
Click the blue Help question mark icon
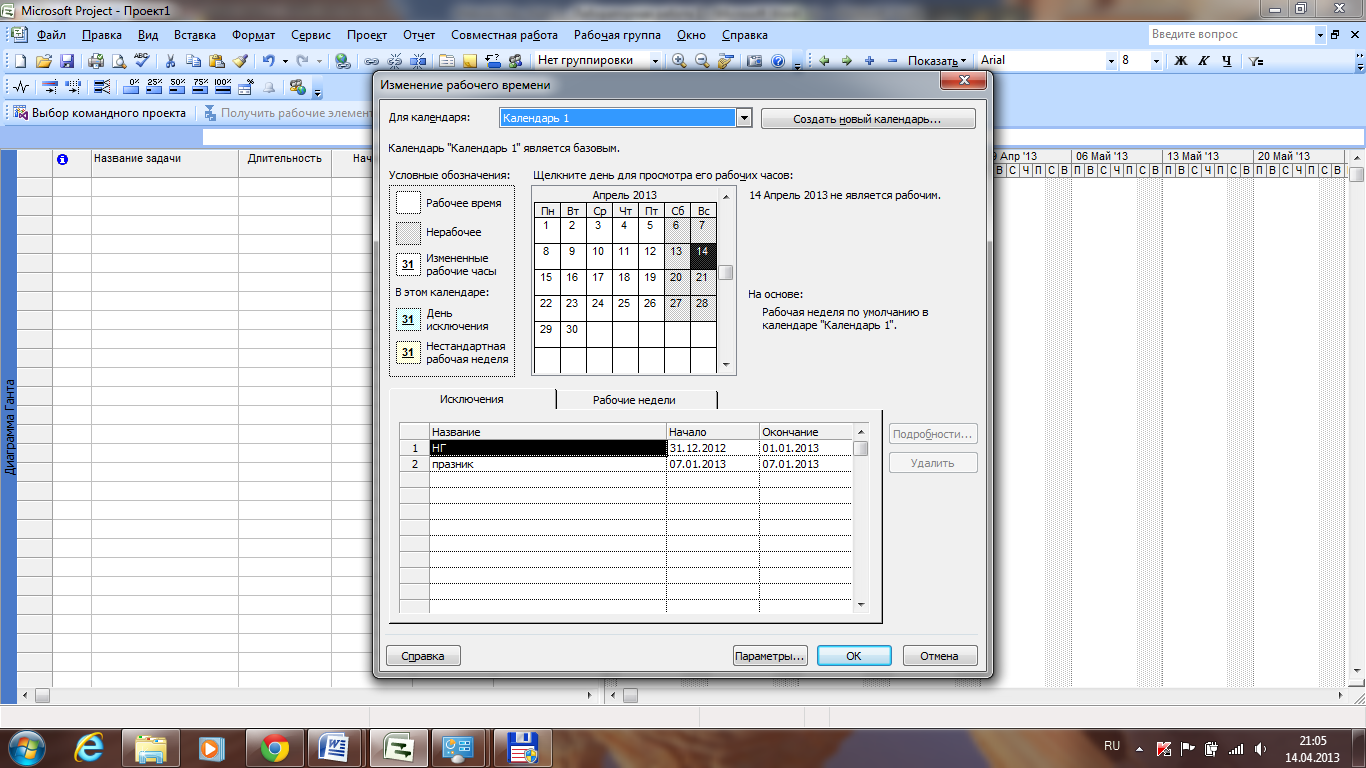pos(778,61)
